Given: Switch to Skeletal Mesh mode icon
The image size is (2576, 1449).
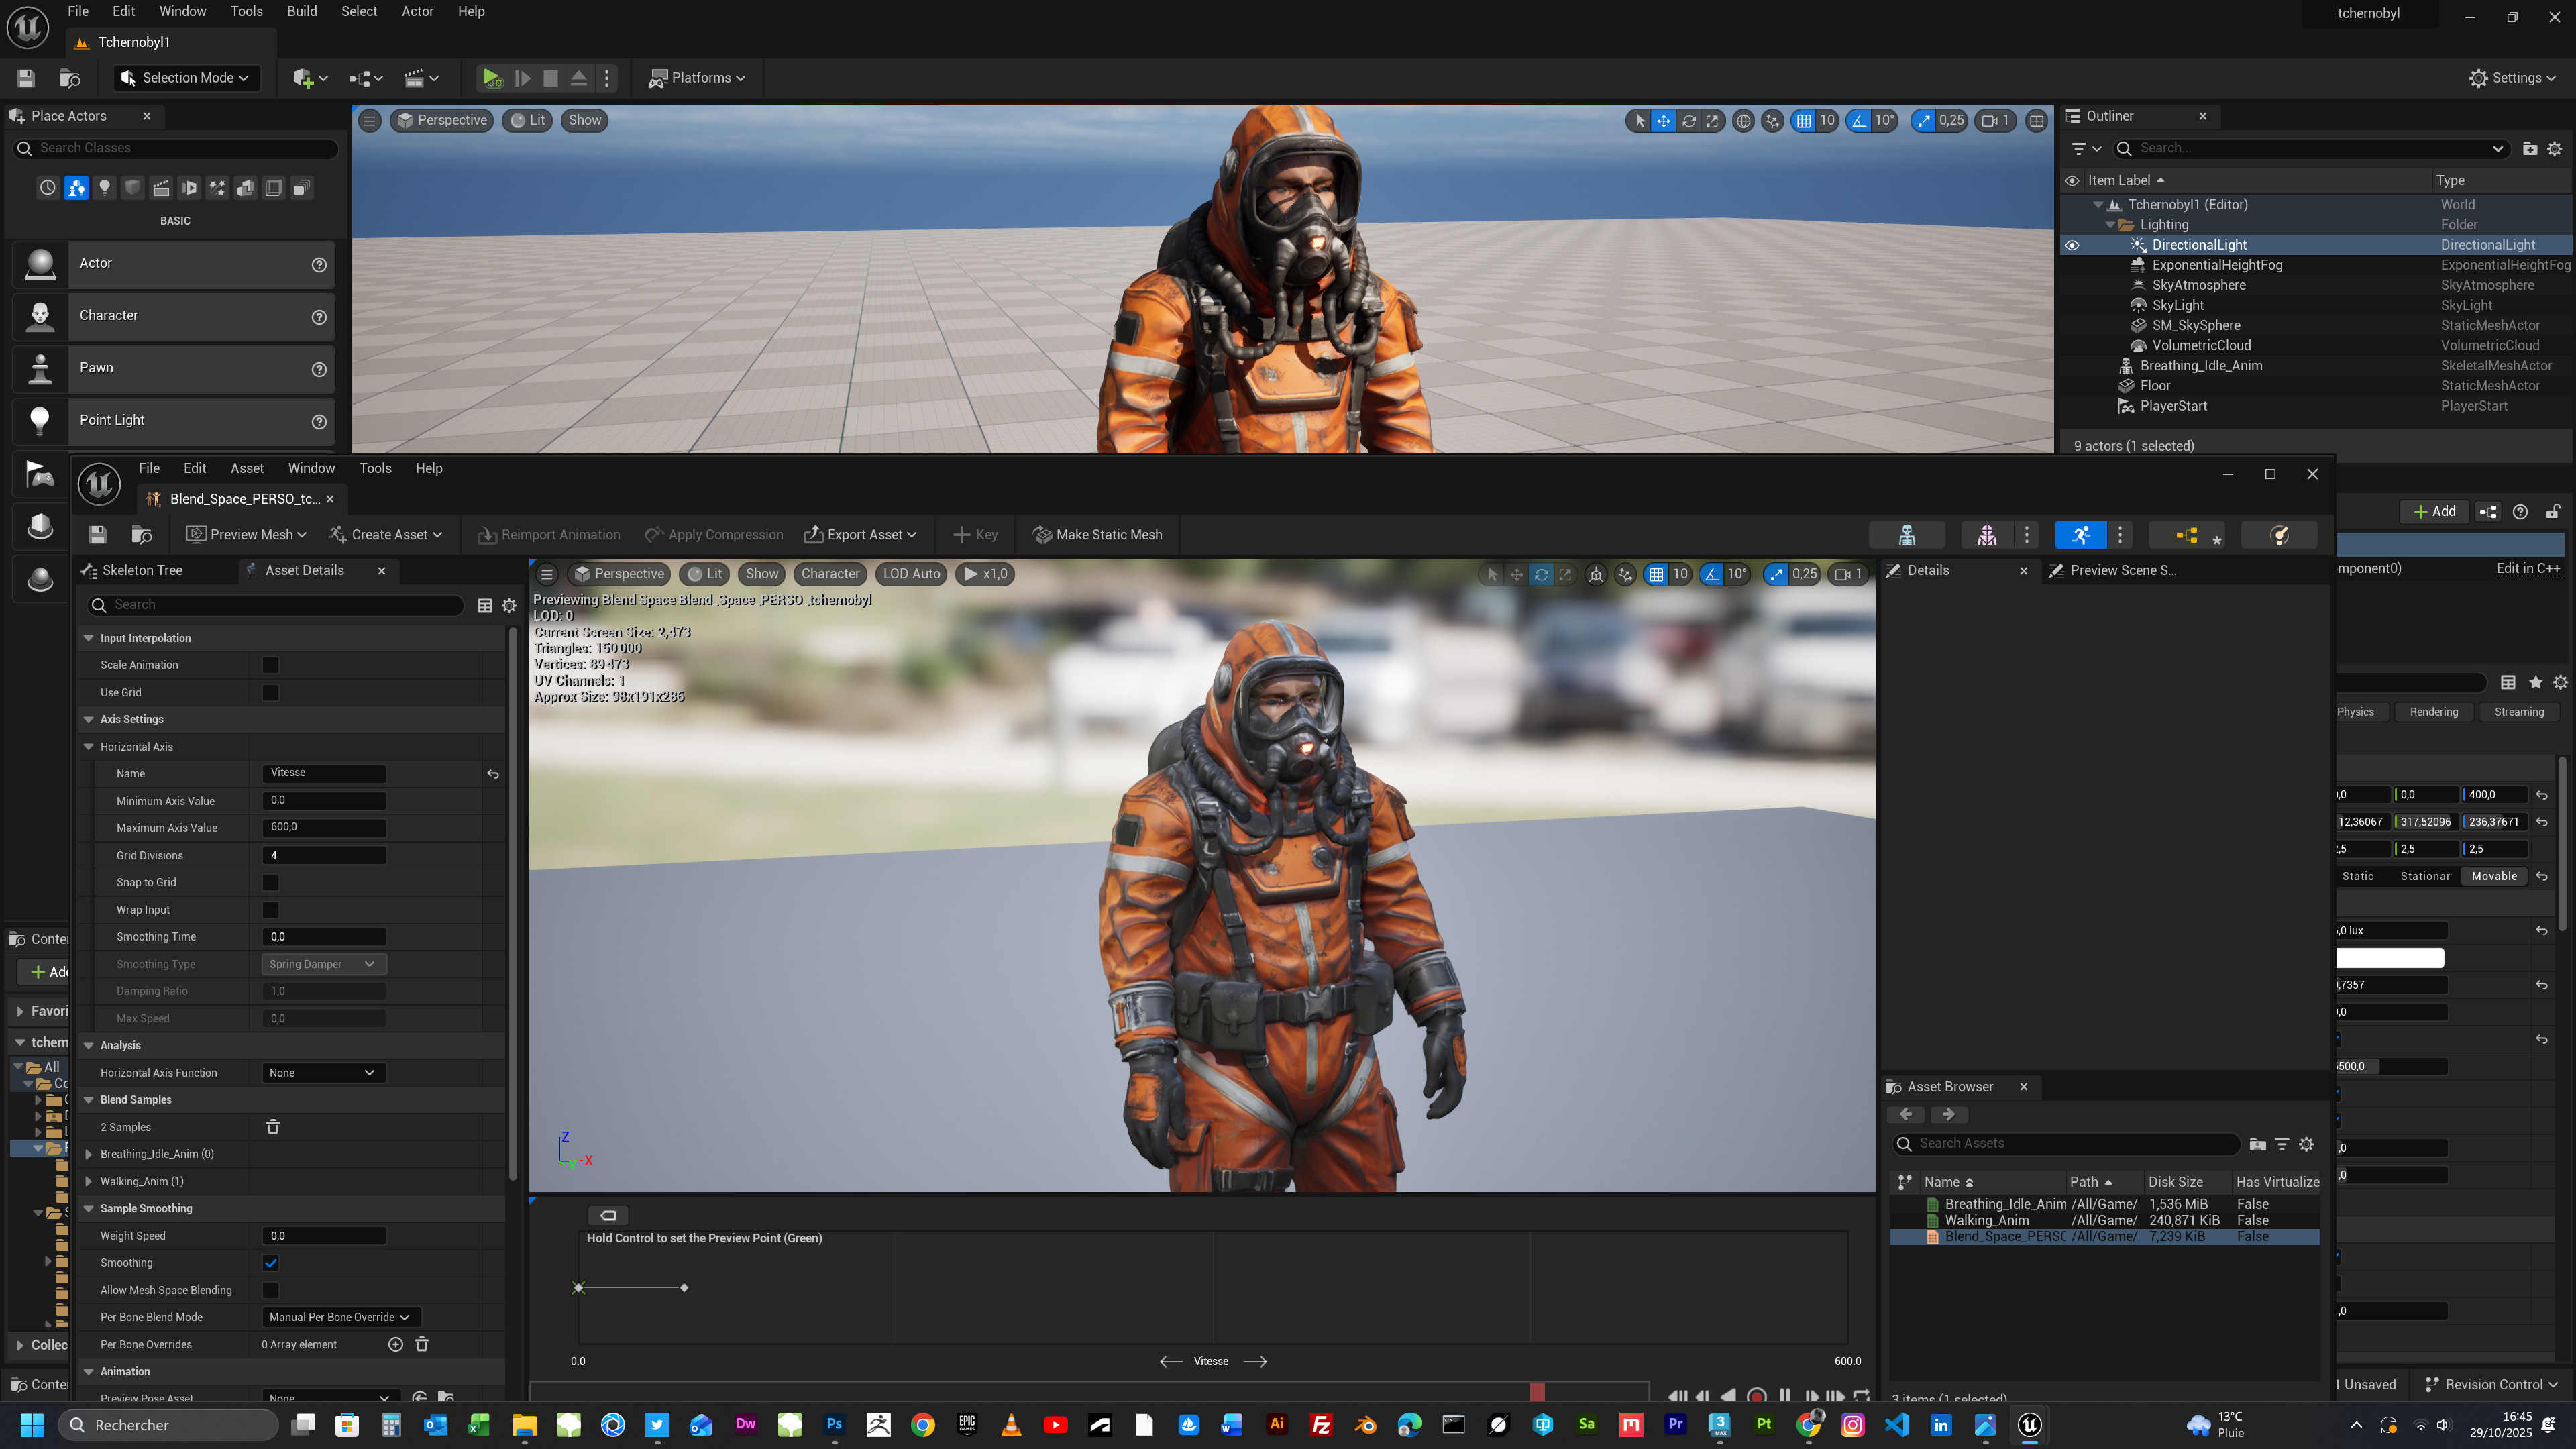Looking at the screenshot, I should click(x=1986, y=535).
